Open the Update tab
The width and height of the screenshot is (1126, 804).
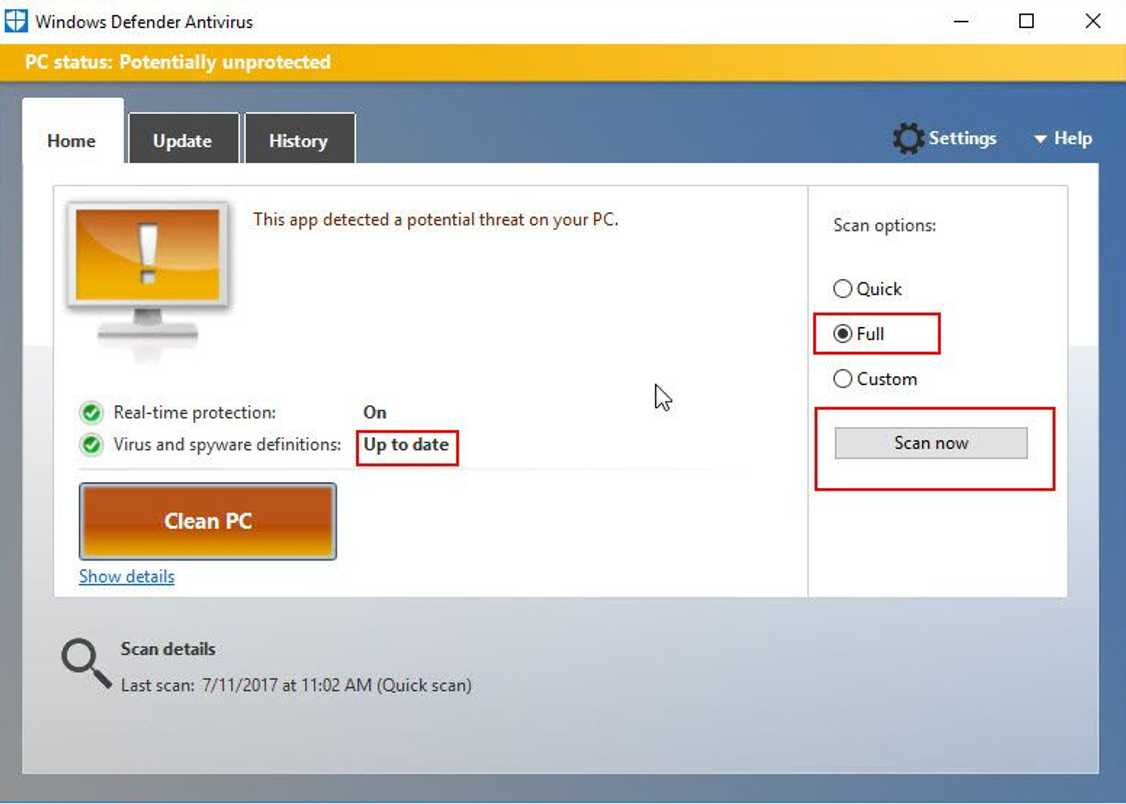click(x=183, y=141)
